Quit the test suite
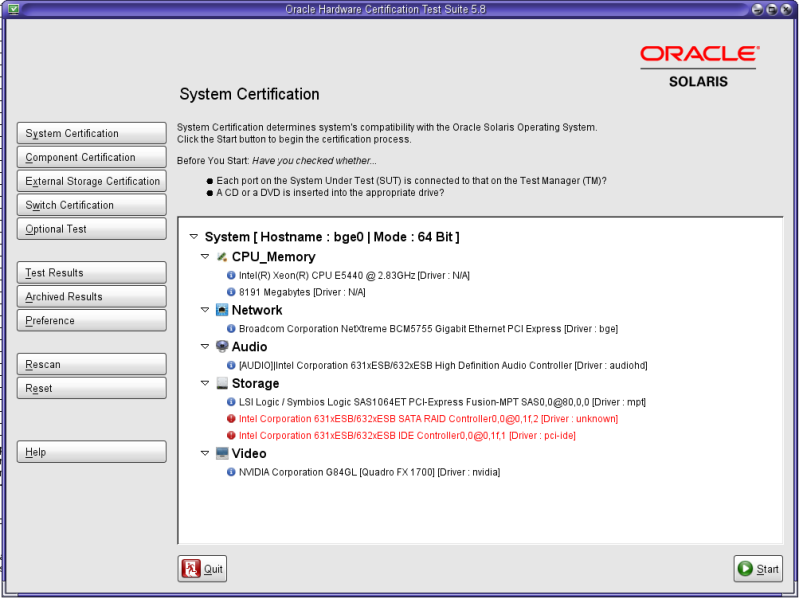The width and height of the screenshot is (799, 599). coord(202,568)
